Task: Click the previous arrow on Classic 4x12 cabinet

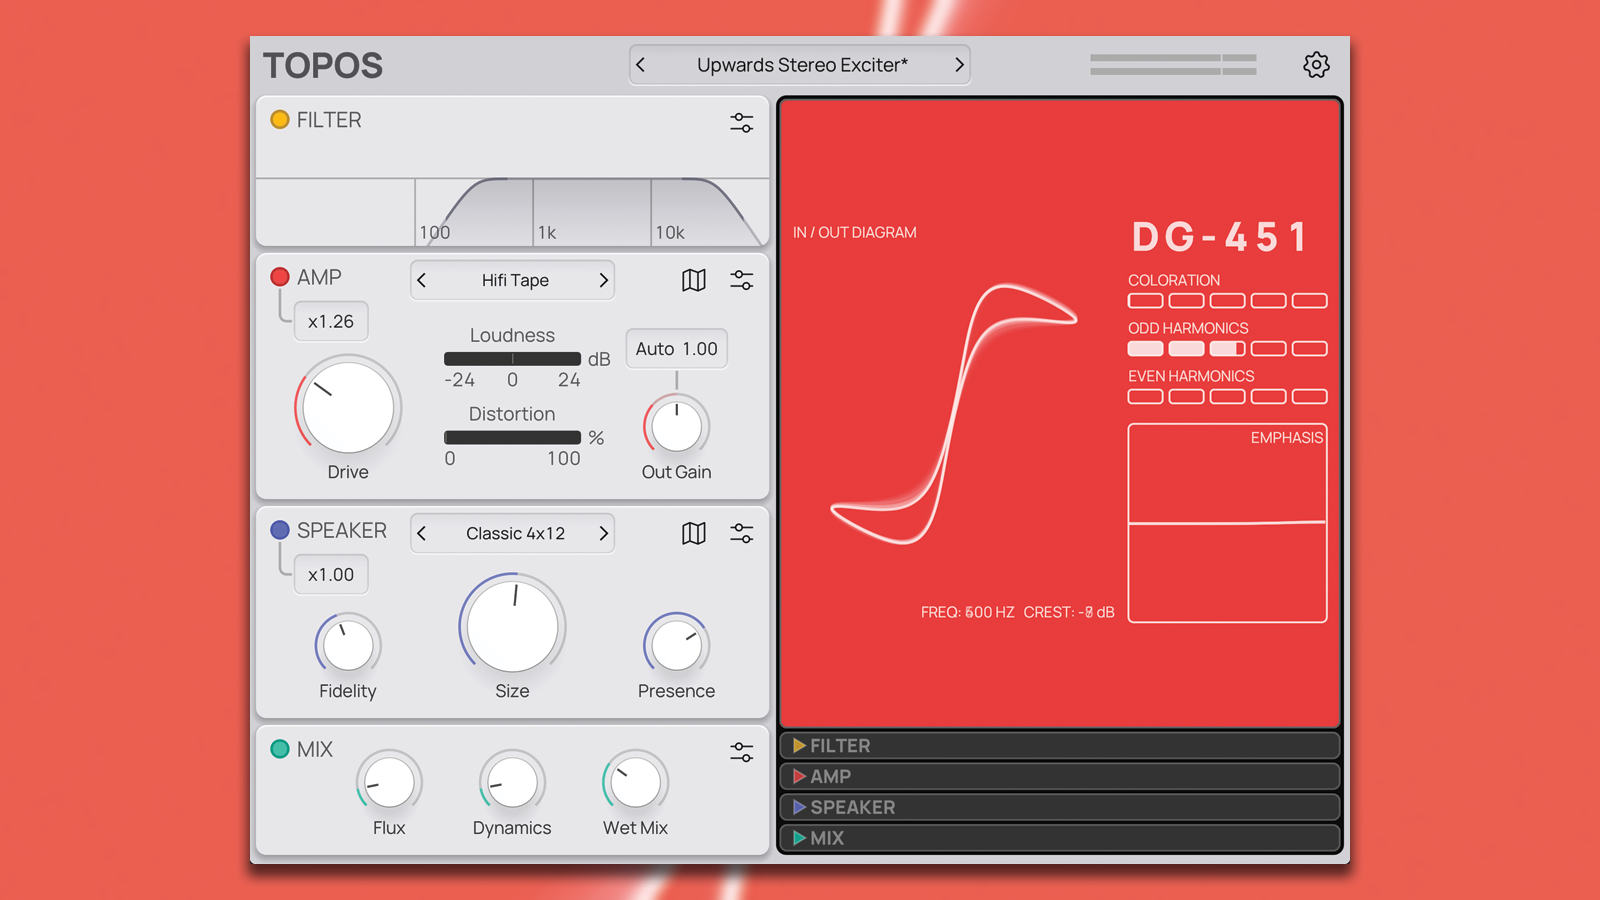Action: click(423, 533)
